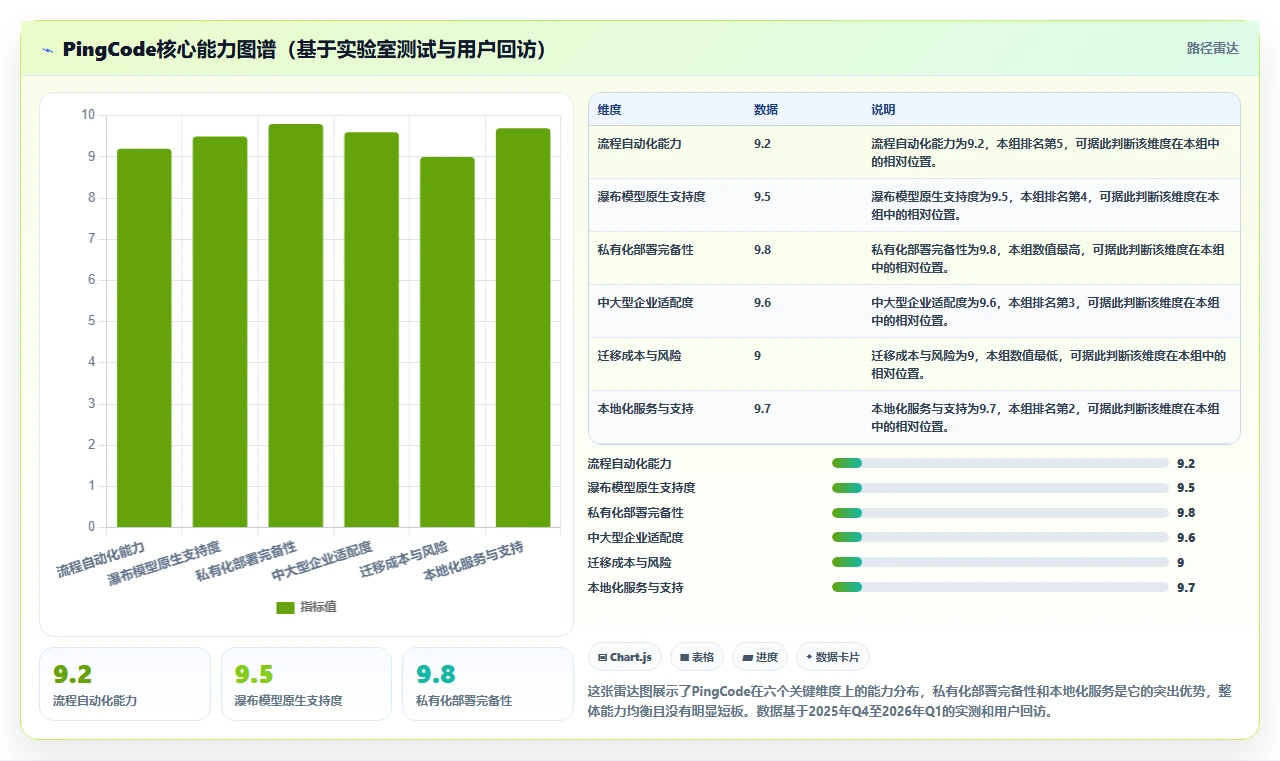The image size is (1280, 761).
Task: Click the 瀑布模型原生支持度 chart bar
Action: pos(220,332)
